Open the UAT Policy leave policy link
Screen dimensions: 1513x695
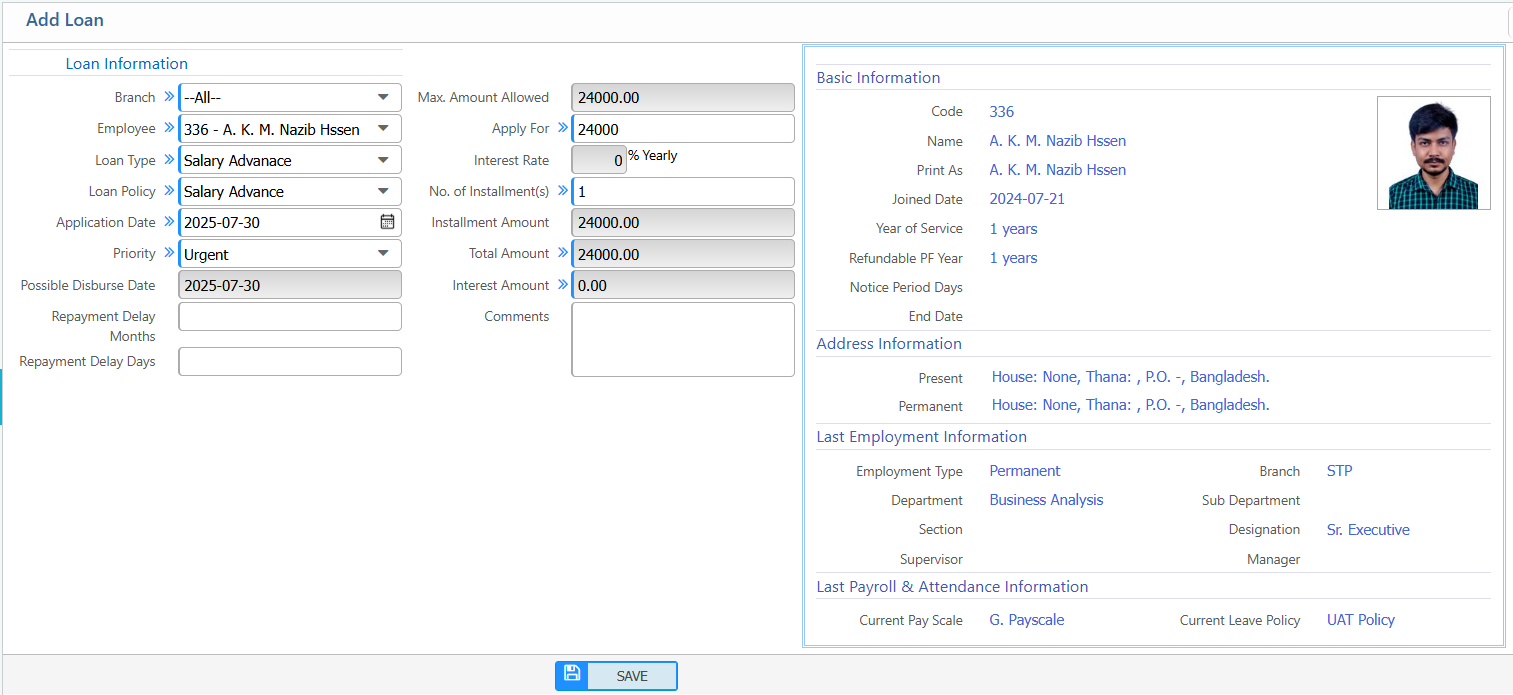pyautogui.click(x=1360, y=619)
